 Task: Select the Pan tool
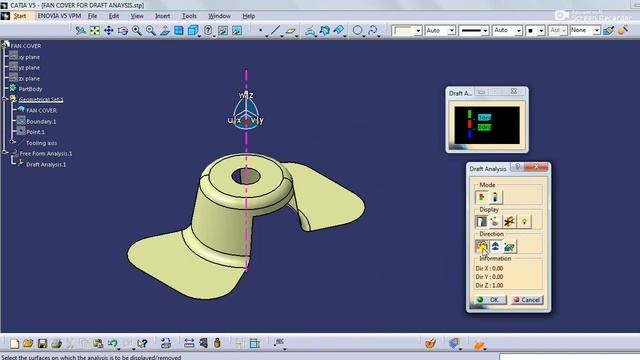[109, 31]
